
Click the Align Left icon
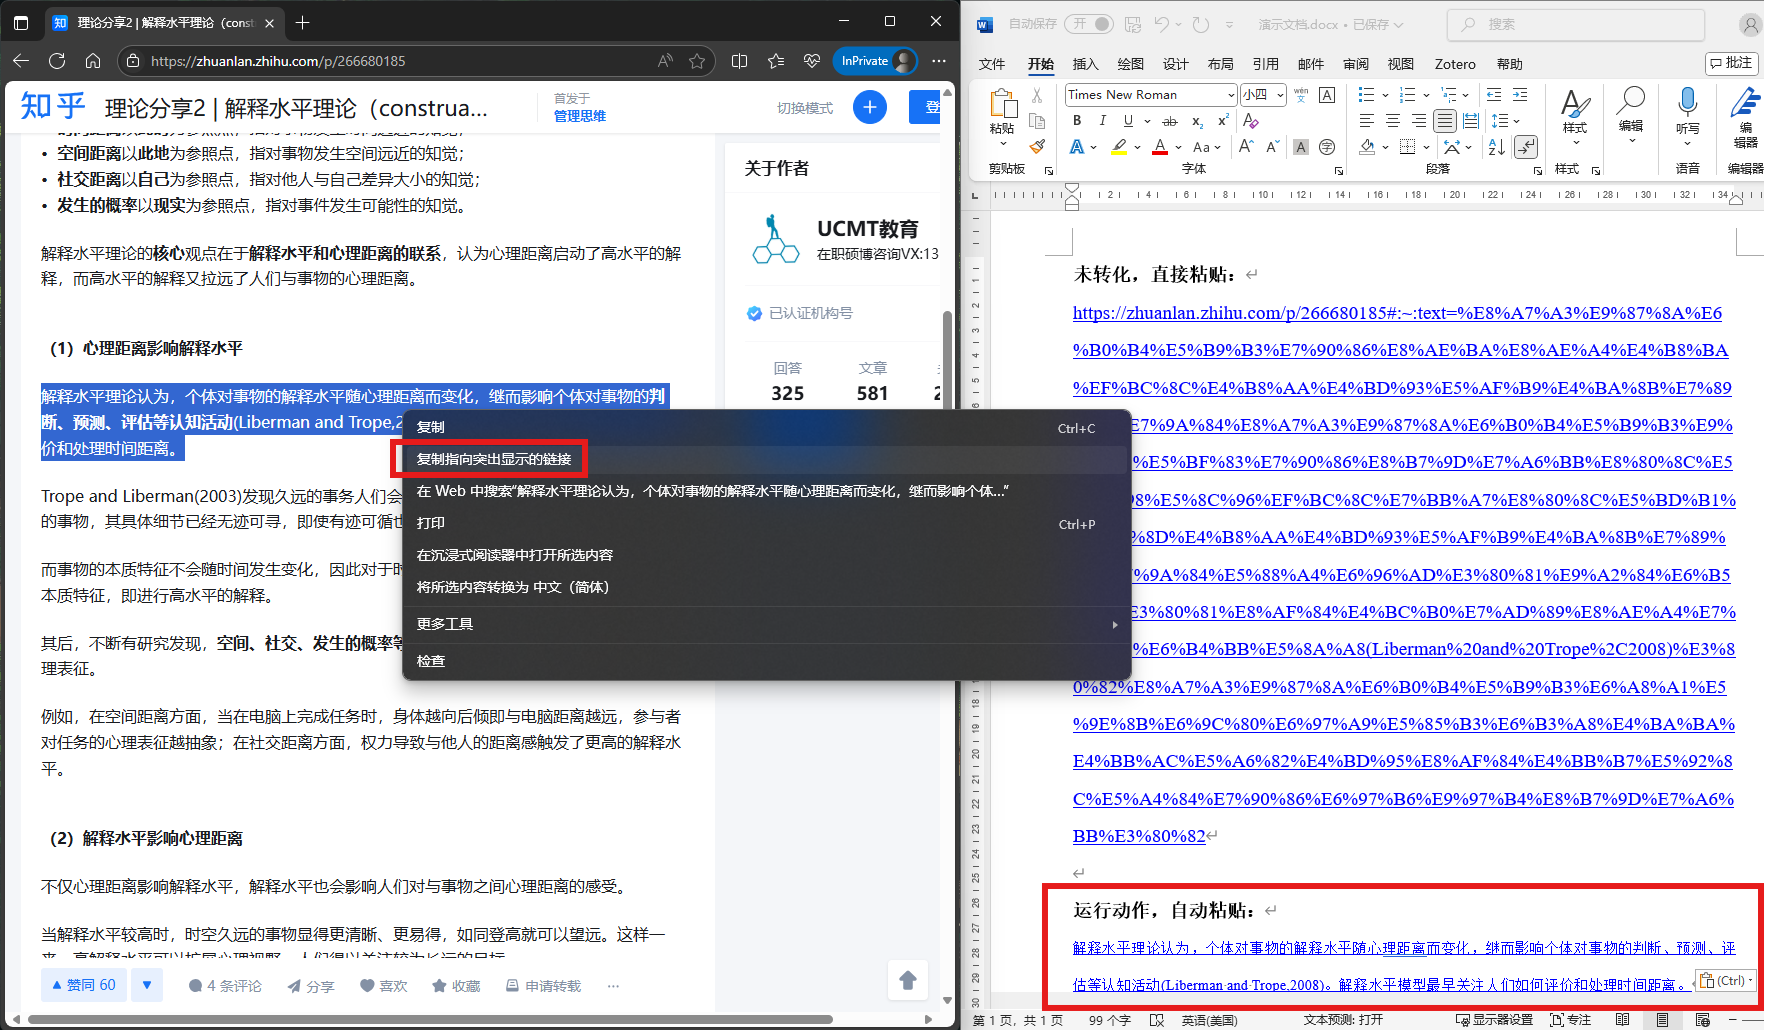tap(1367, 121)
